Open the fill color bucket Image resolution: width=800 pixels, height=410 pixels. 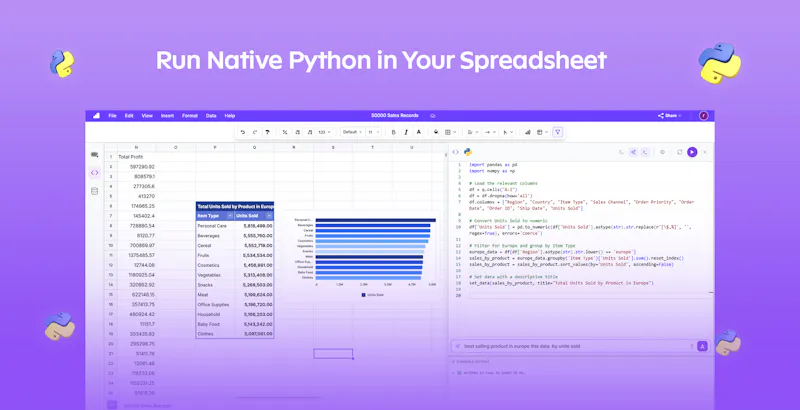click(436, 132)
